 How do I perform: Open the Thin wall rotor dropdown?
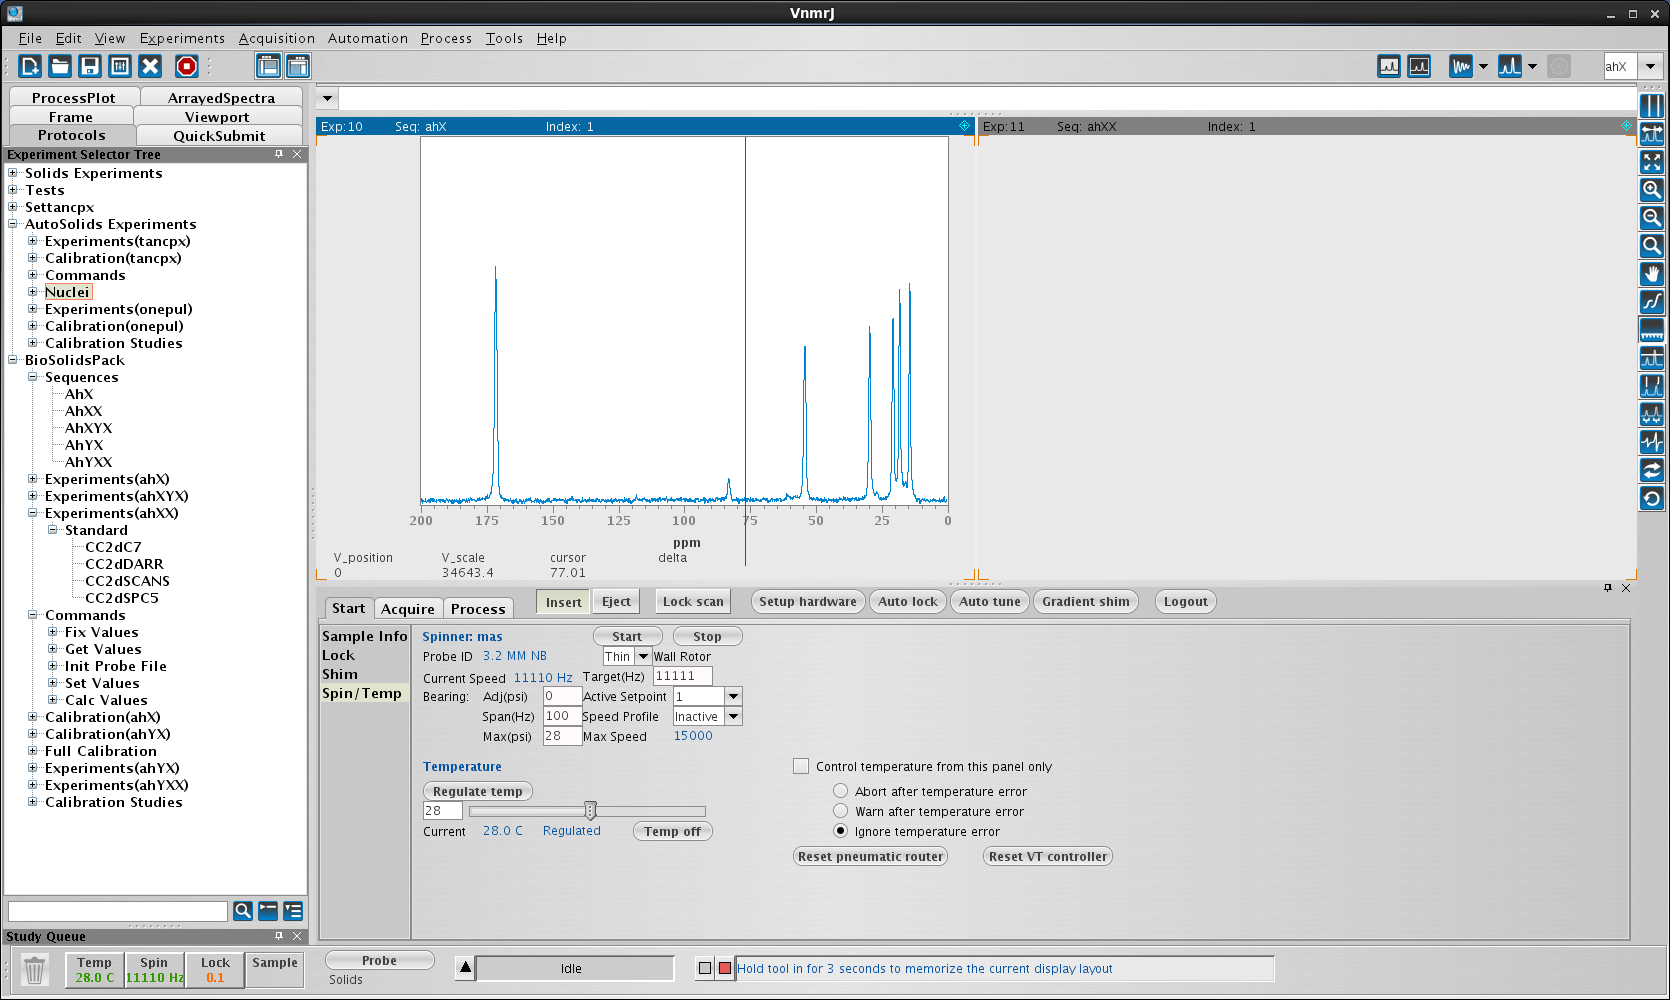tap(643, 657)
